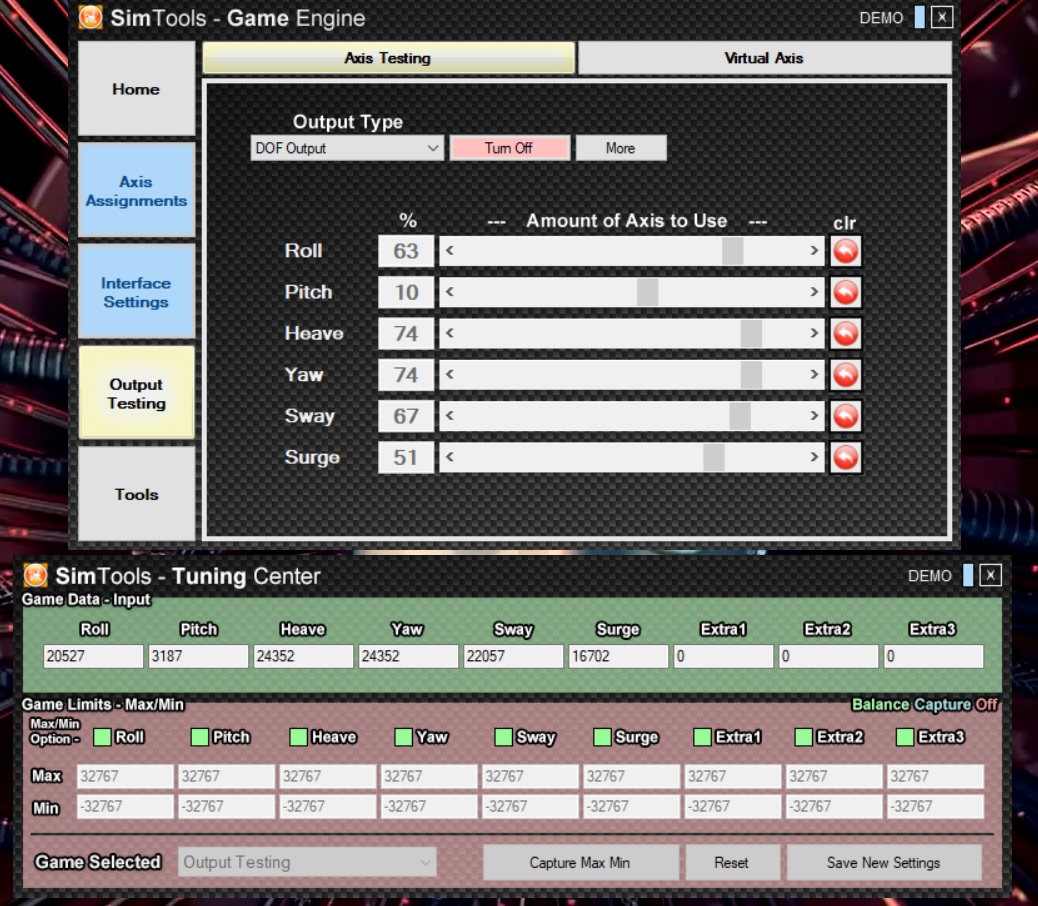Toggle the Extra3 Max/Min checkbox
This screenshot has height=906, width=1038.
[905, 737]
